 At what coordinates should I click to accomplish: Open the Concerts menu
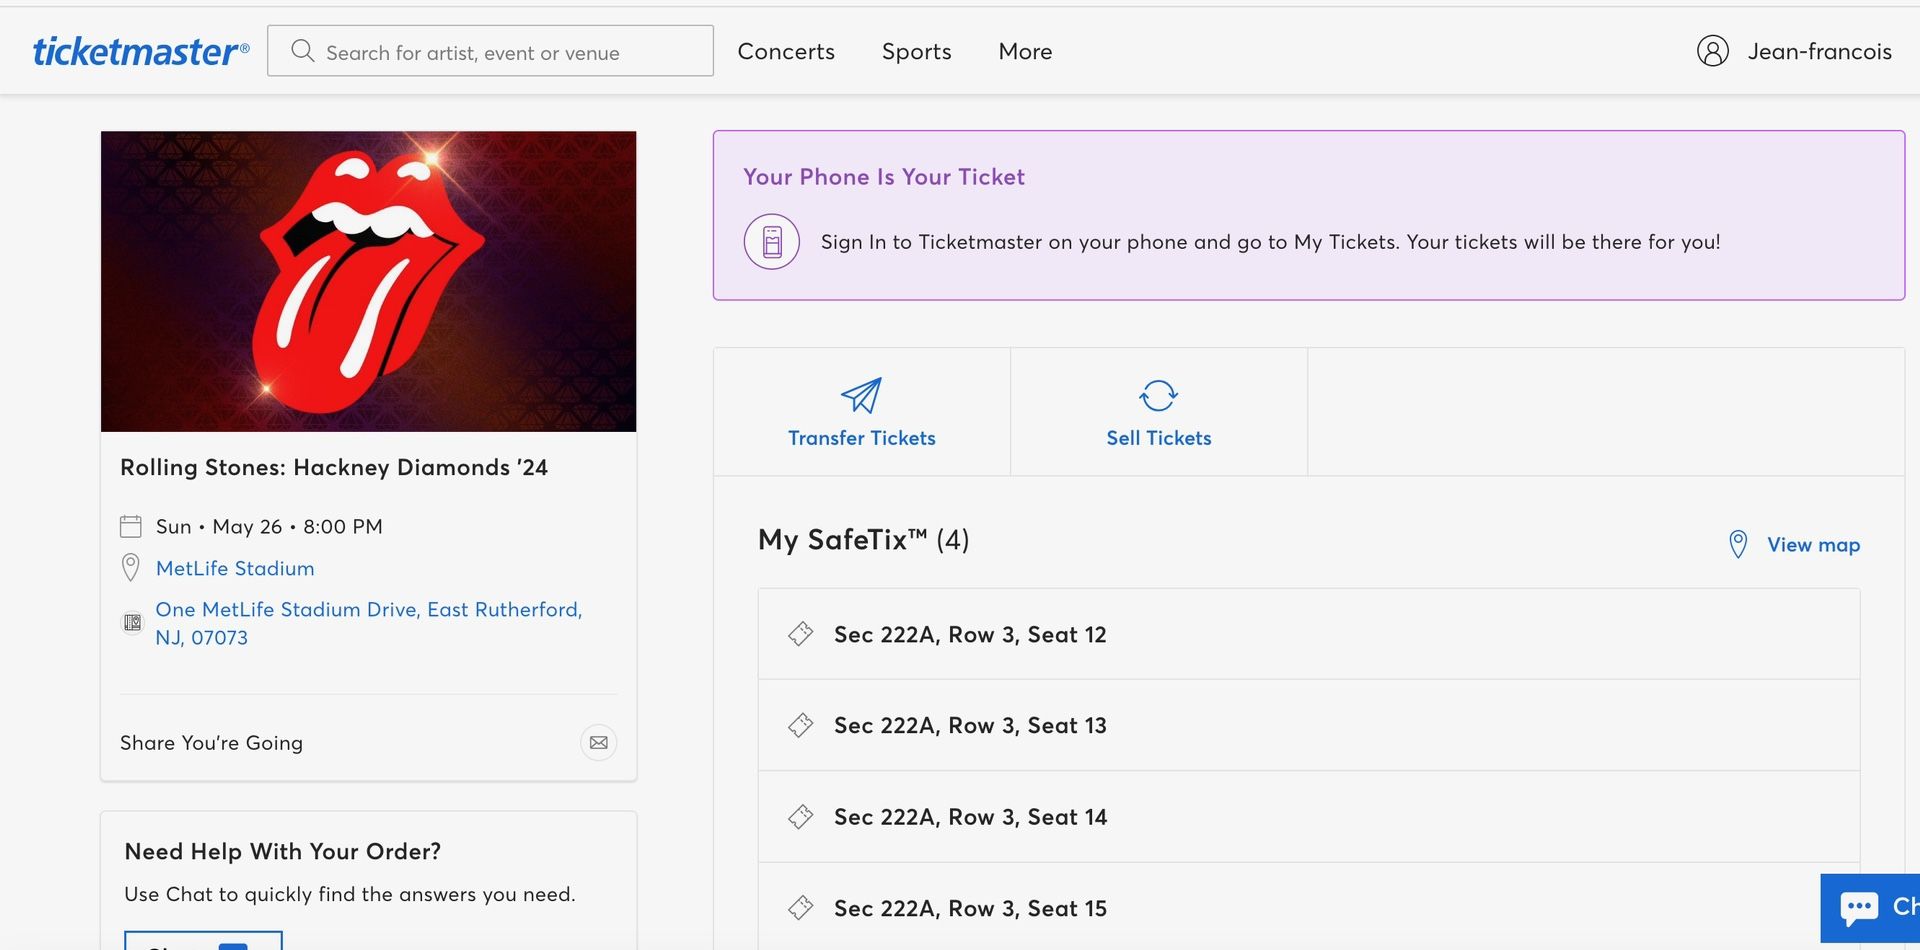(x=786, y=51)
